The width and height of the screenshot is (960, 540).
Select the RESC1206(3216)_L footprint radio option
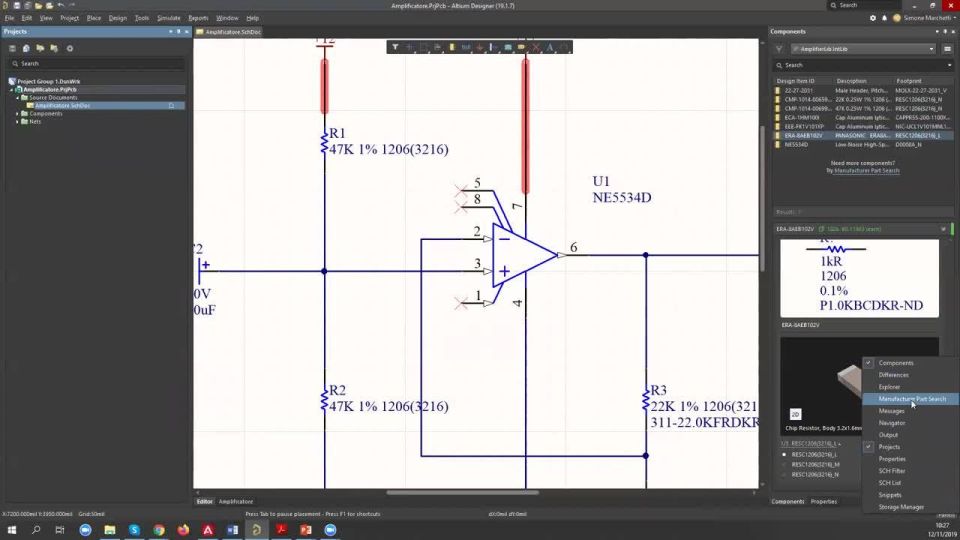click(x=784, y=455)
